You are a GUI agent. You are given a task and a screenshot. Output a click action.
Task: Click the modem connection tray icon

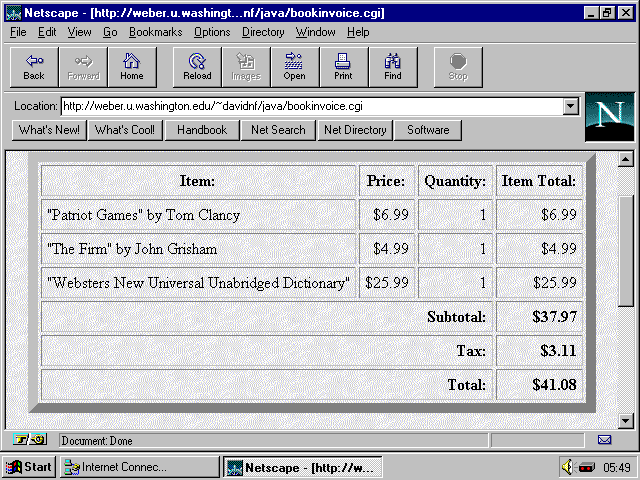coord(587,467)
